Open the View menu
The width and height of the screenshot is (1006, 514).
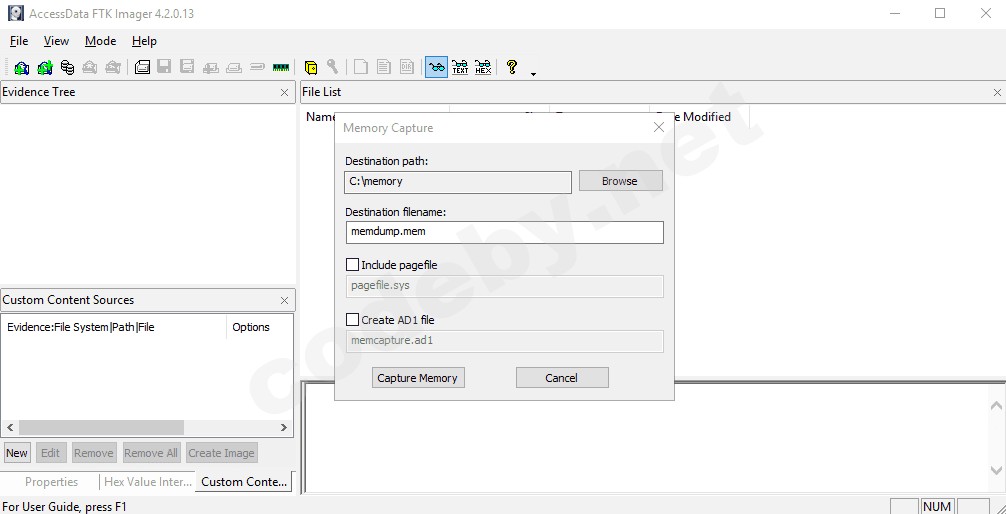tap(56, 41)
